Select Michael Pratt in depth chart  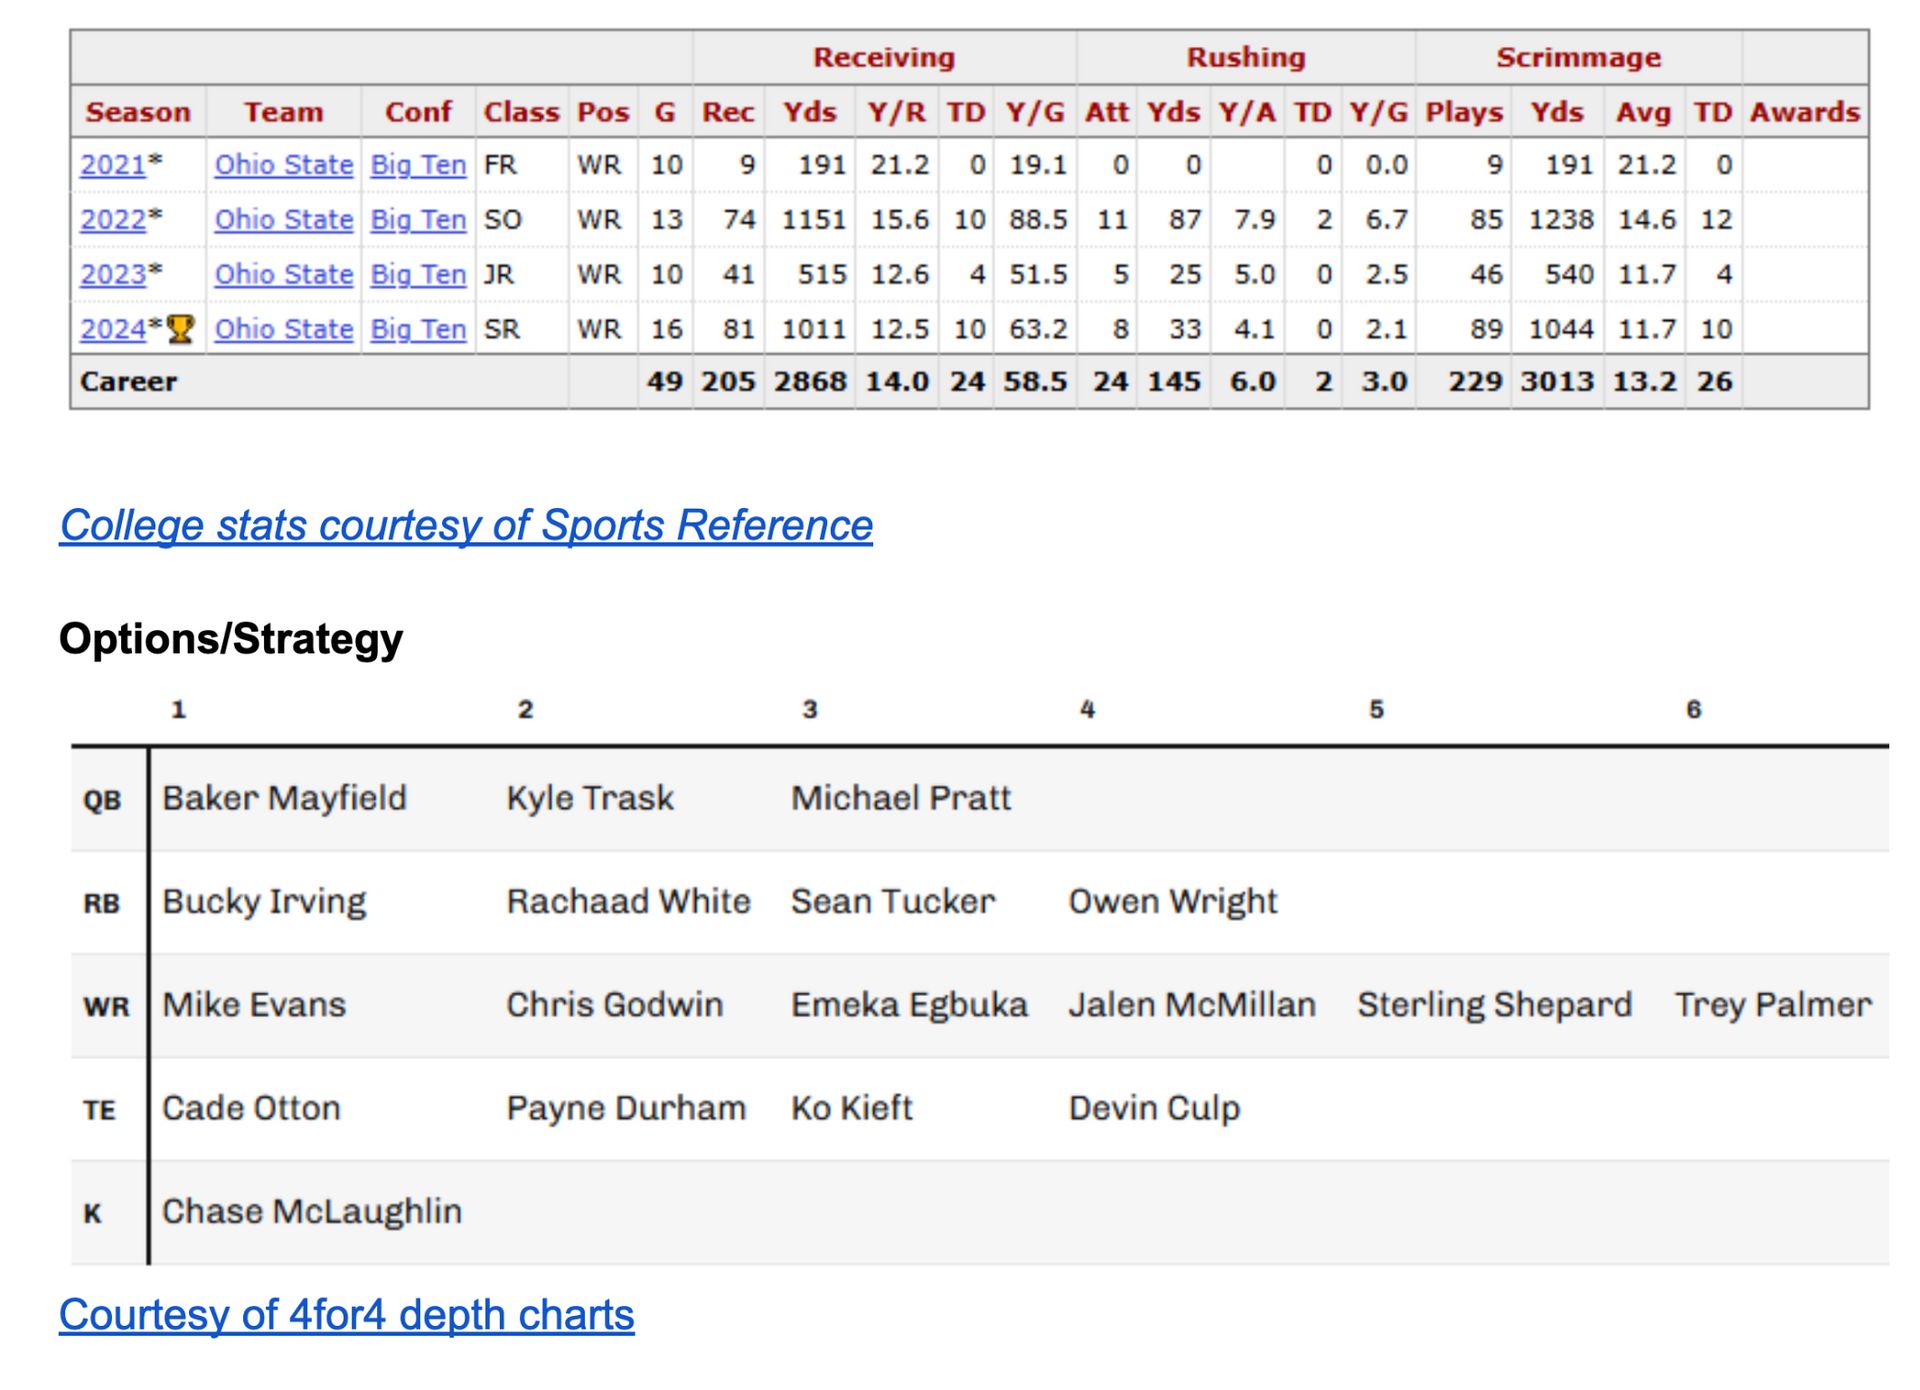901,798
